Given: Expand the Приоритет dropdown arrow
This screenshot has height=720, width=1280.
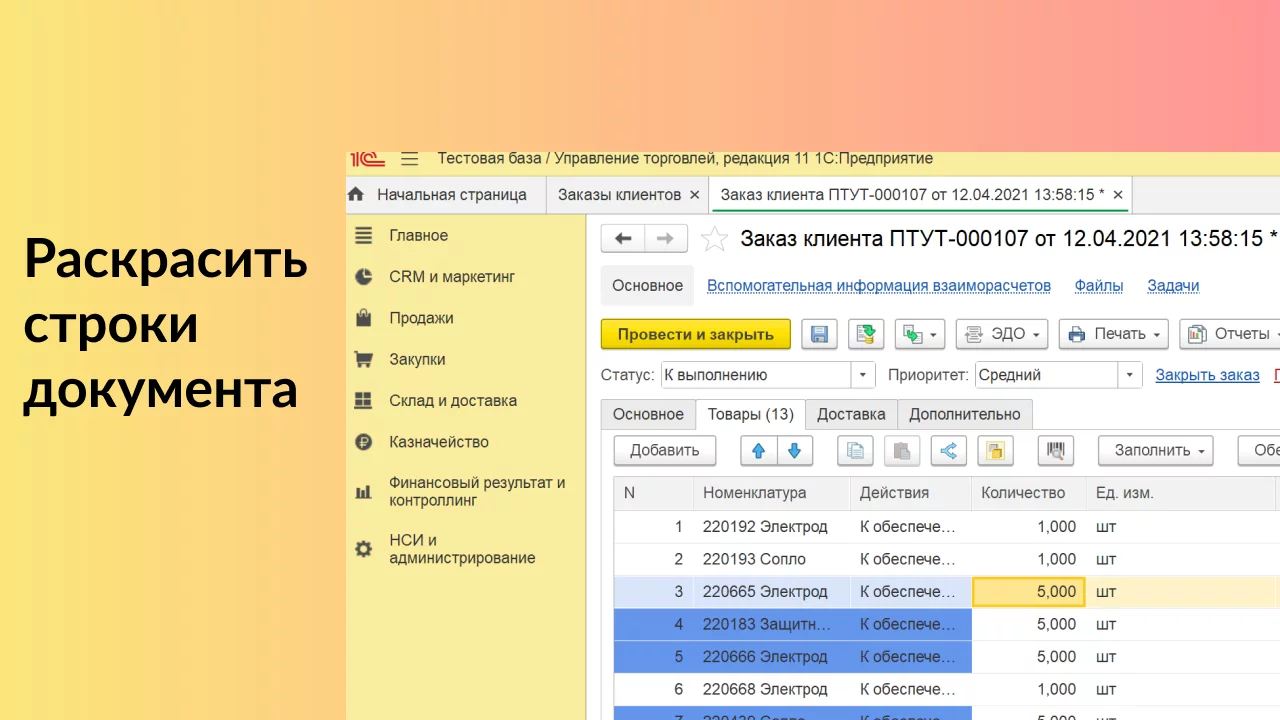Looking at the screenshot, I should coord(1130,375).
